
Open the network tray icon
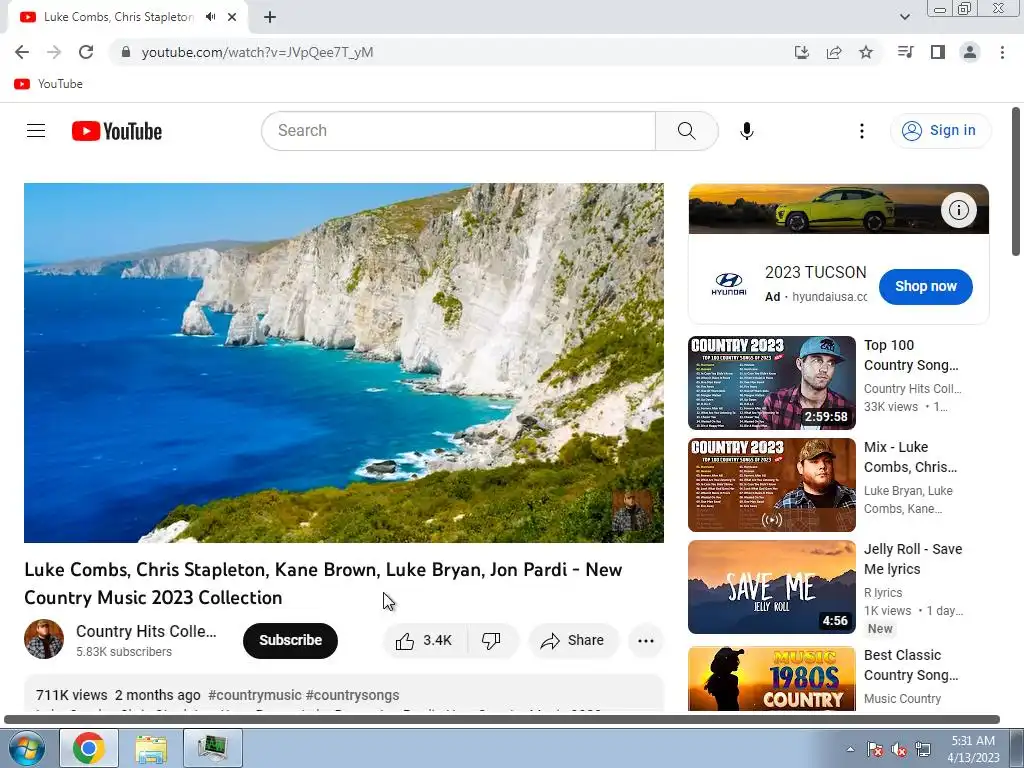click(x=923, y=749)
